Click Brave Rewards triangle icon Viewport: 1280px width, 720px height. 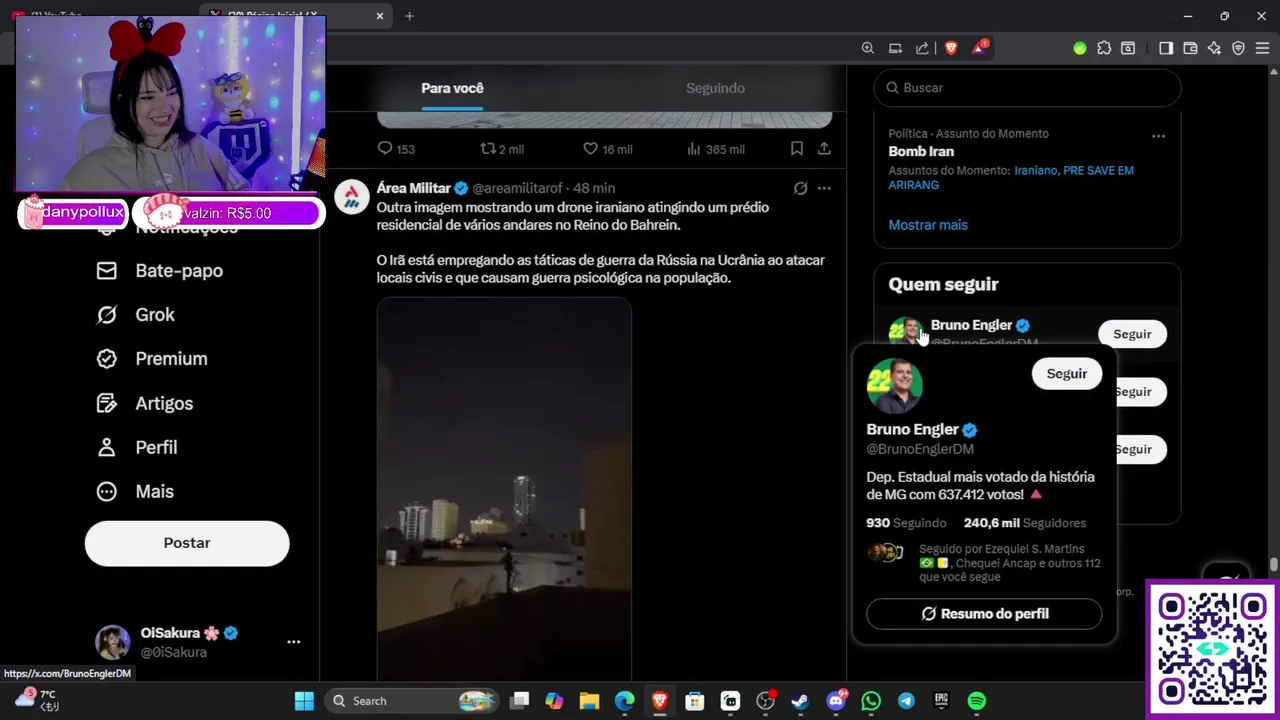click(x=979, y=48)
